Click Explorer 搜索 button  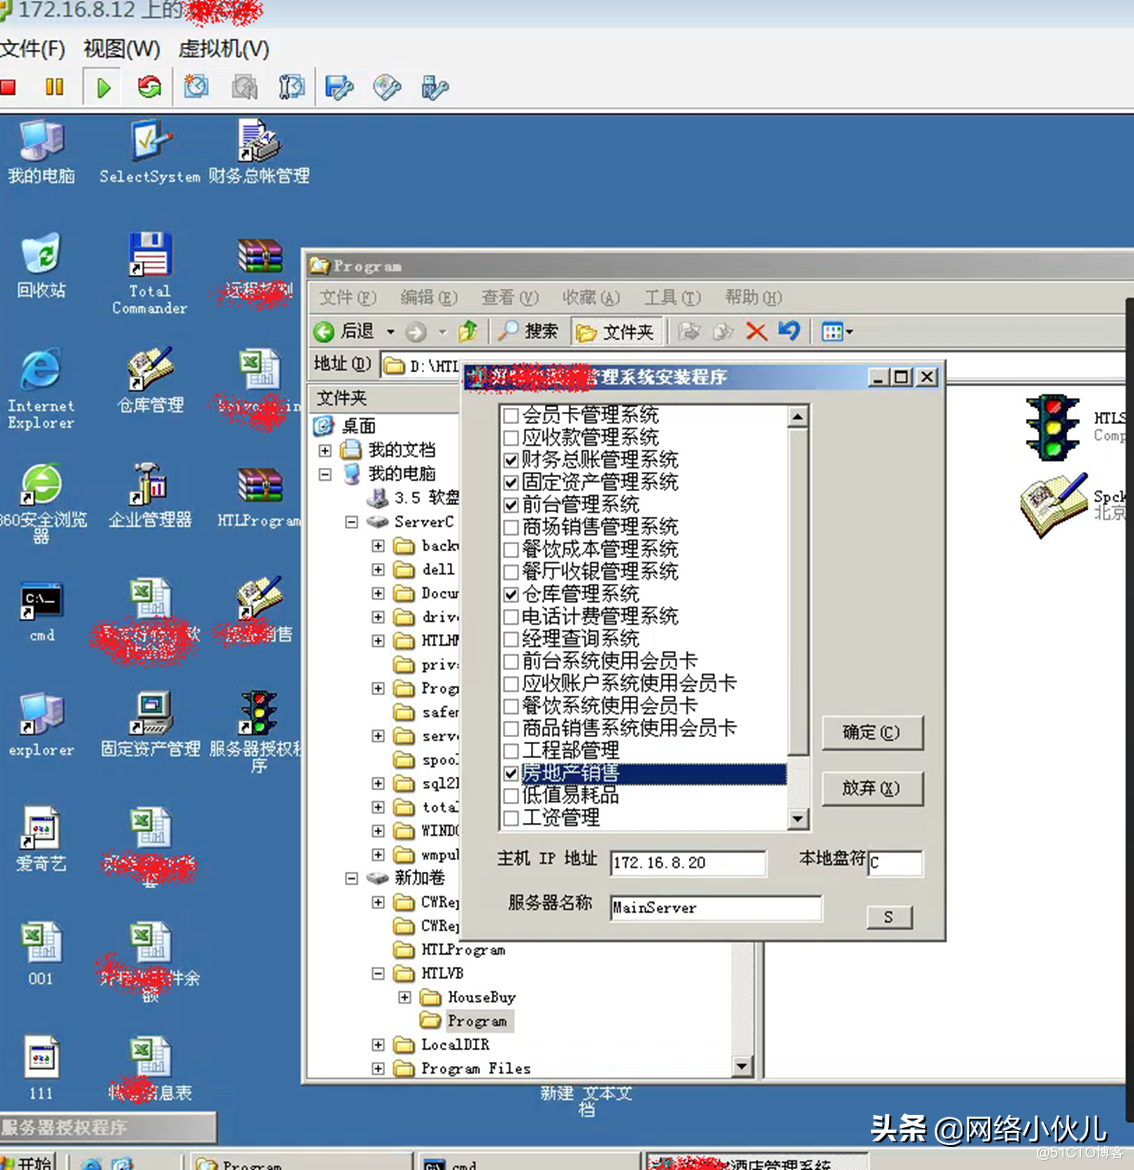pyautogui.click(x=528, y=331)
